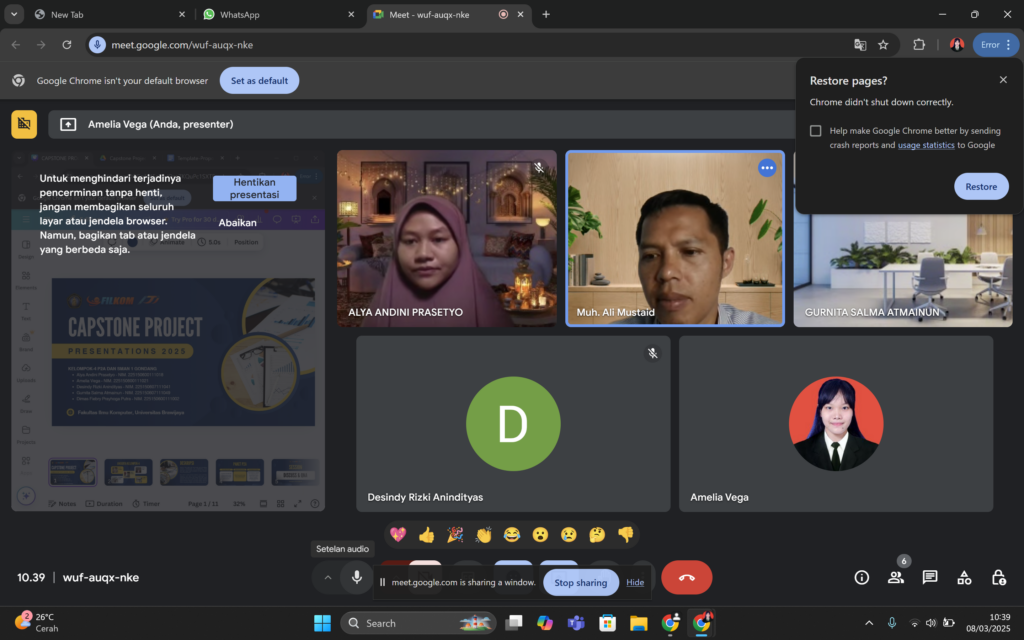The width and height of the screenshot is (1024, 640).
Task: Click Alya Andini Prasetyo's video tile
Action: tap(446, 238)
